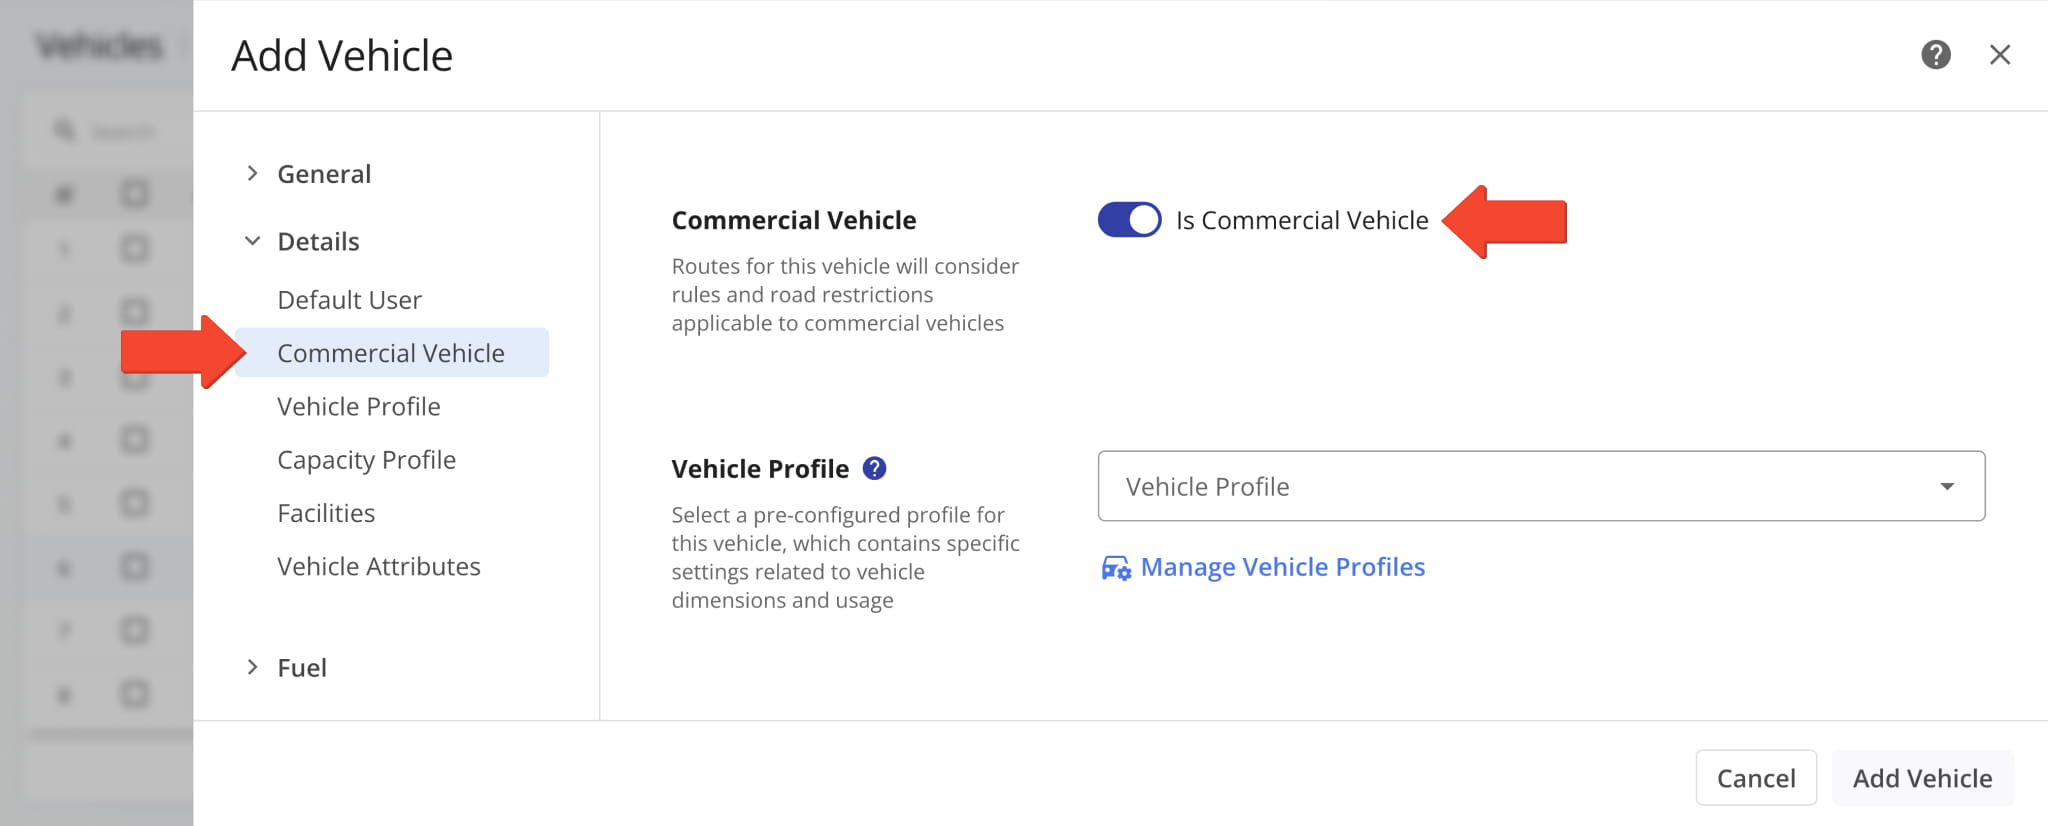Select Commercial Vehicle in the sidebar
This screenshot has height=826, width=2048.
(391, 353)
